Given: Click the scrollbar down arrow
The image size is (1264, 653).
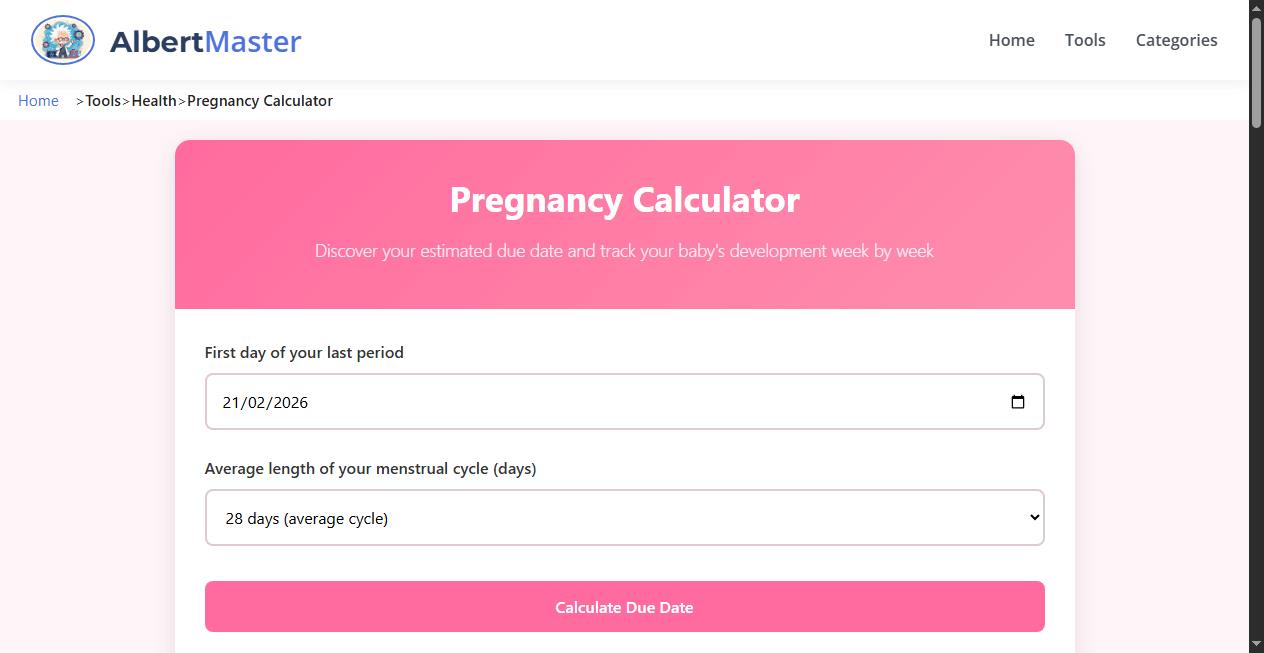Looking at the screenshot, I should click(x=1256, y=645).
